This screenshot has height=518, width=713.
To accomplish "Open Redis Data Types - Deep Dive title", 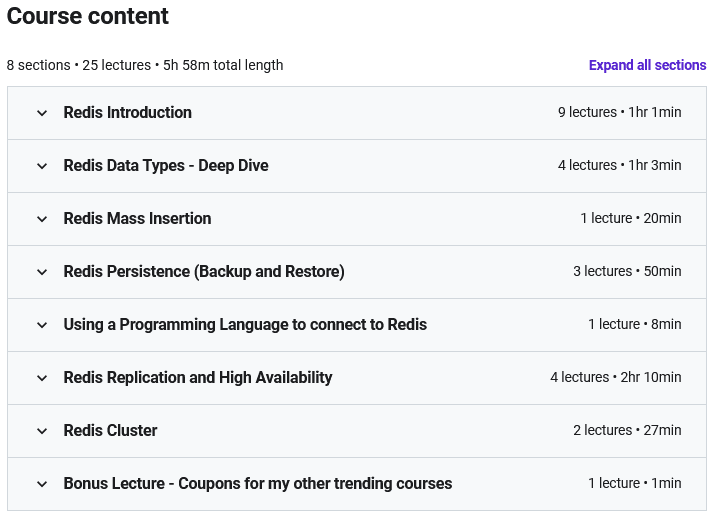I will coord(166,166).
